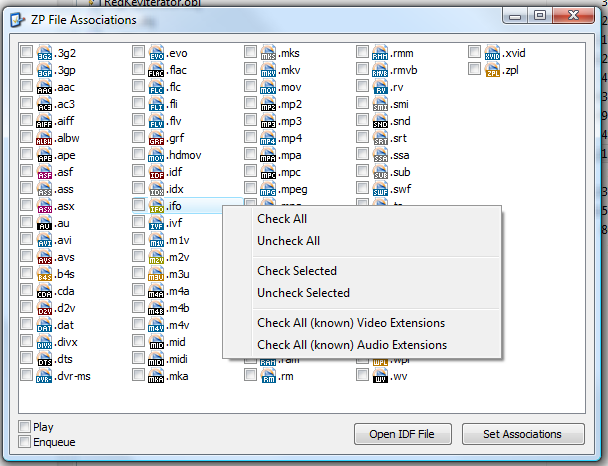Click the .wv file type icon
This screenshot has width=608, height=466.
point(380,377)
